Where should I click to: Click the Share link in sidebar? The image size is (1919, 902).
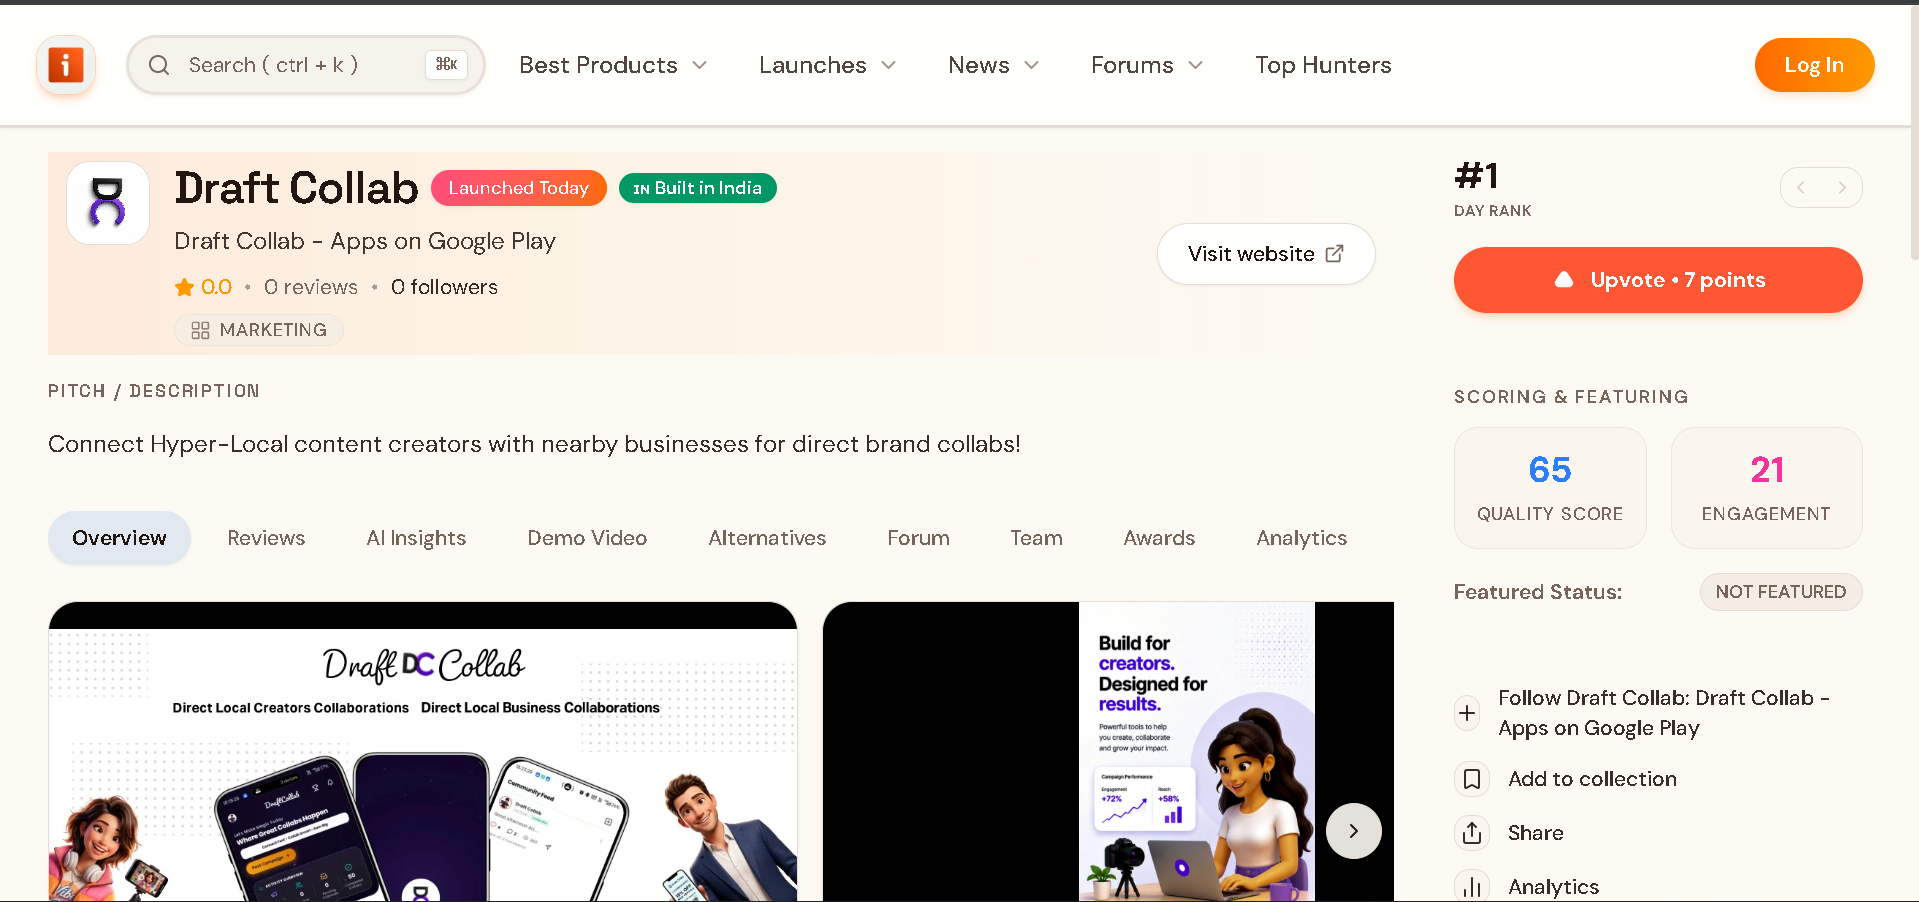(1535, 833)
